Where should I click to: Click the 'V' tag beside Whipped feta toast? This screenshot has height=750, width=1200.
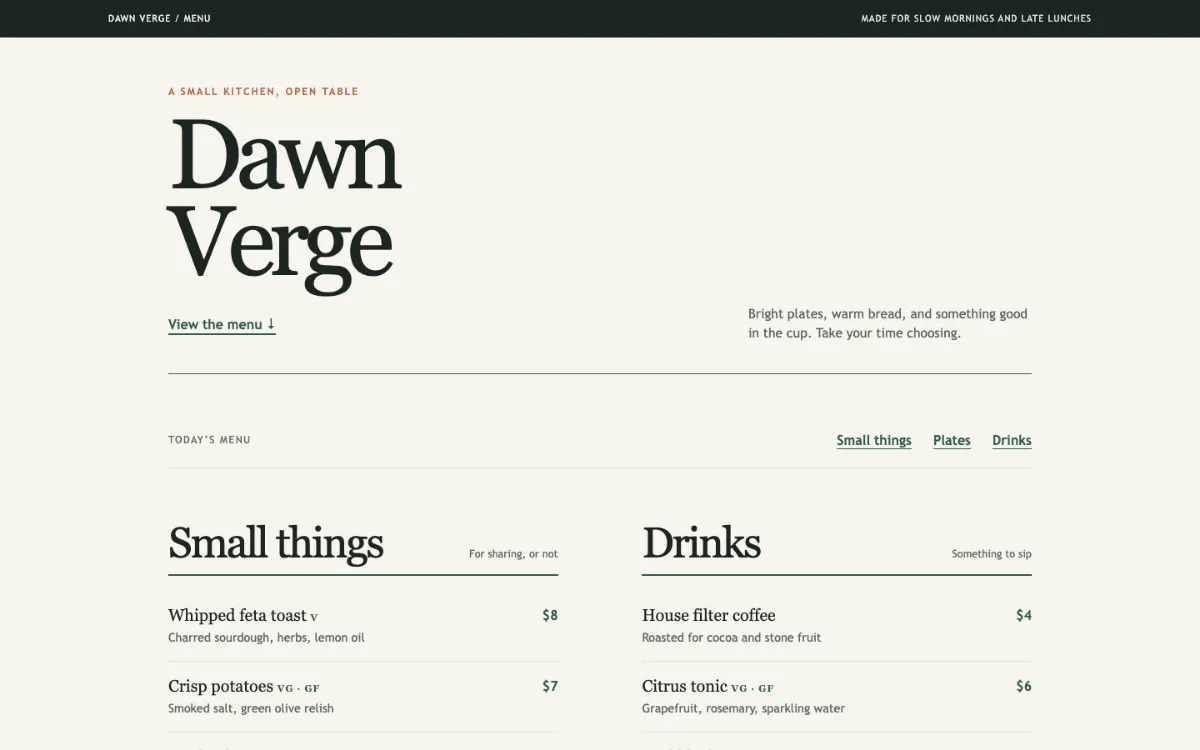point(314,617)
